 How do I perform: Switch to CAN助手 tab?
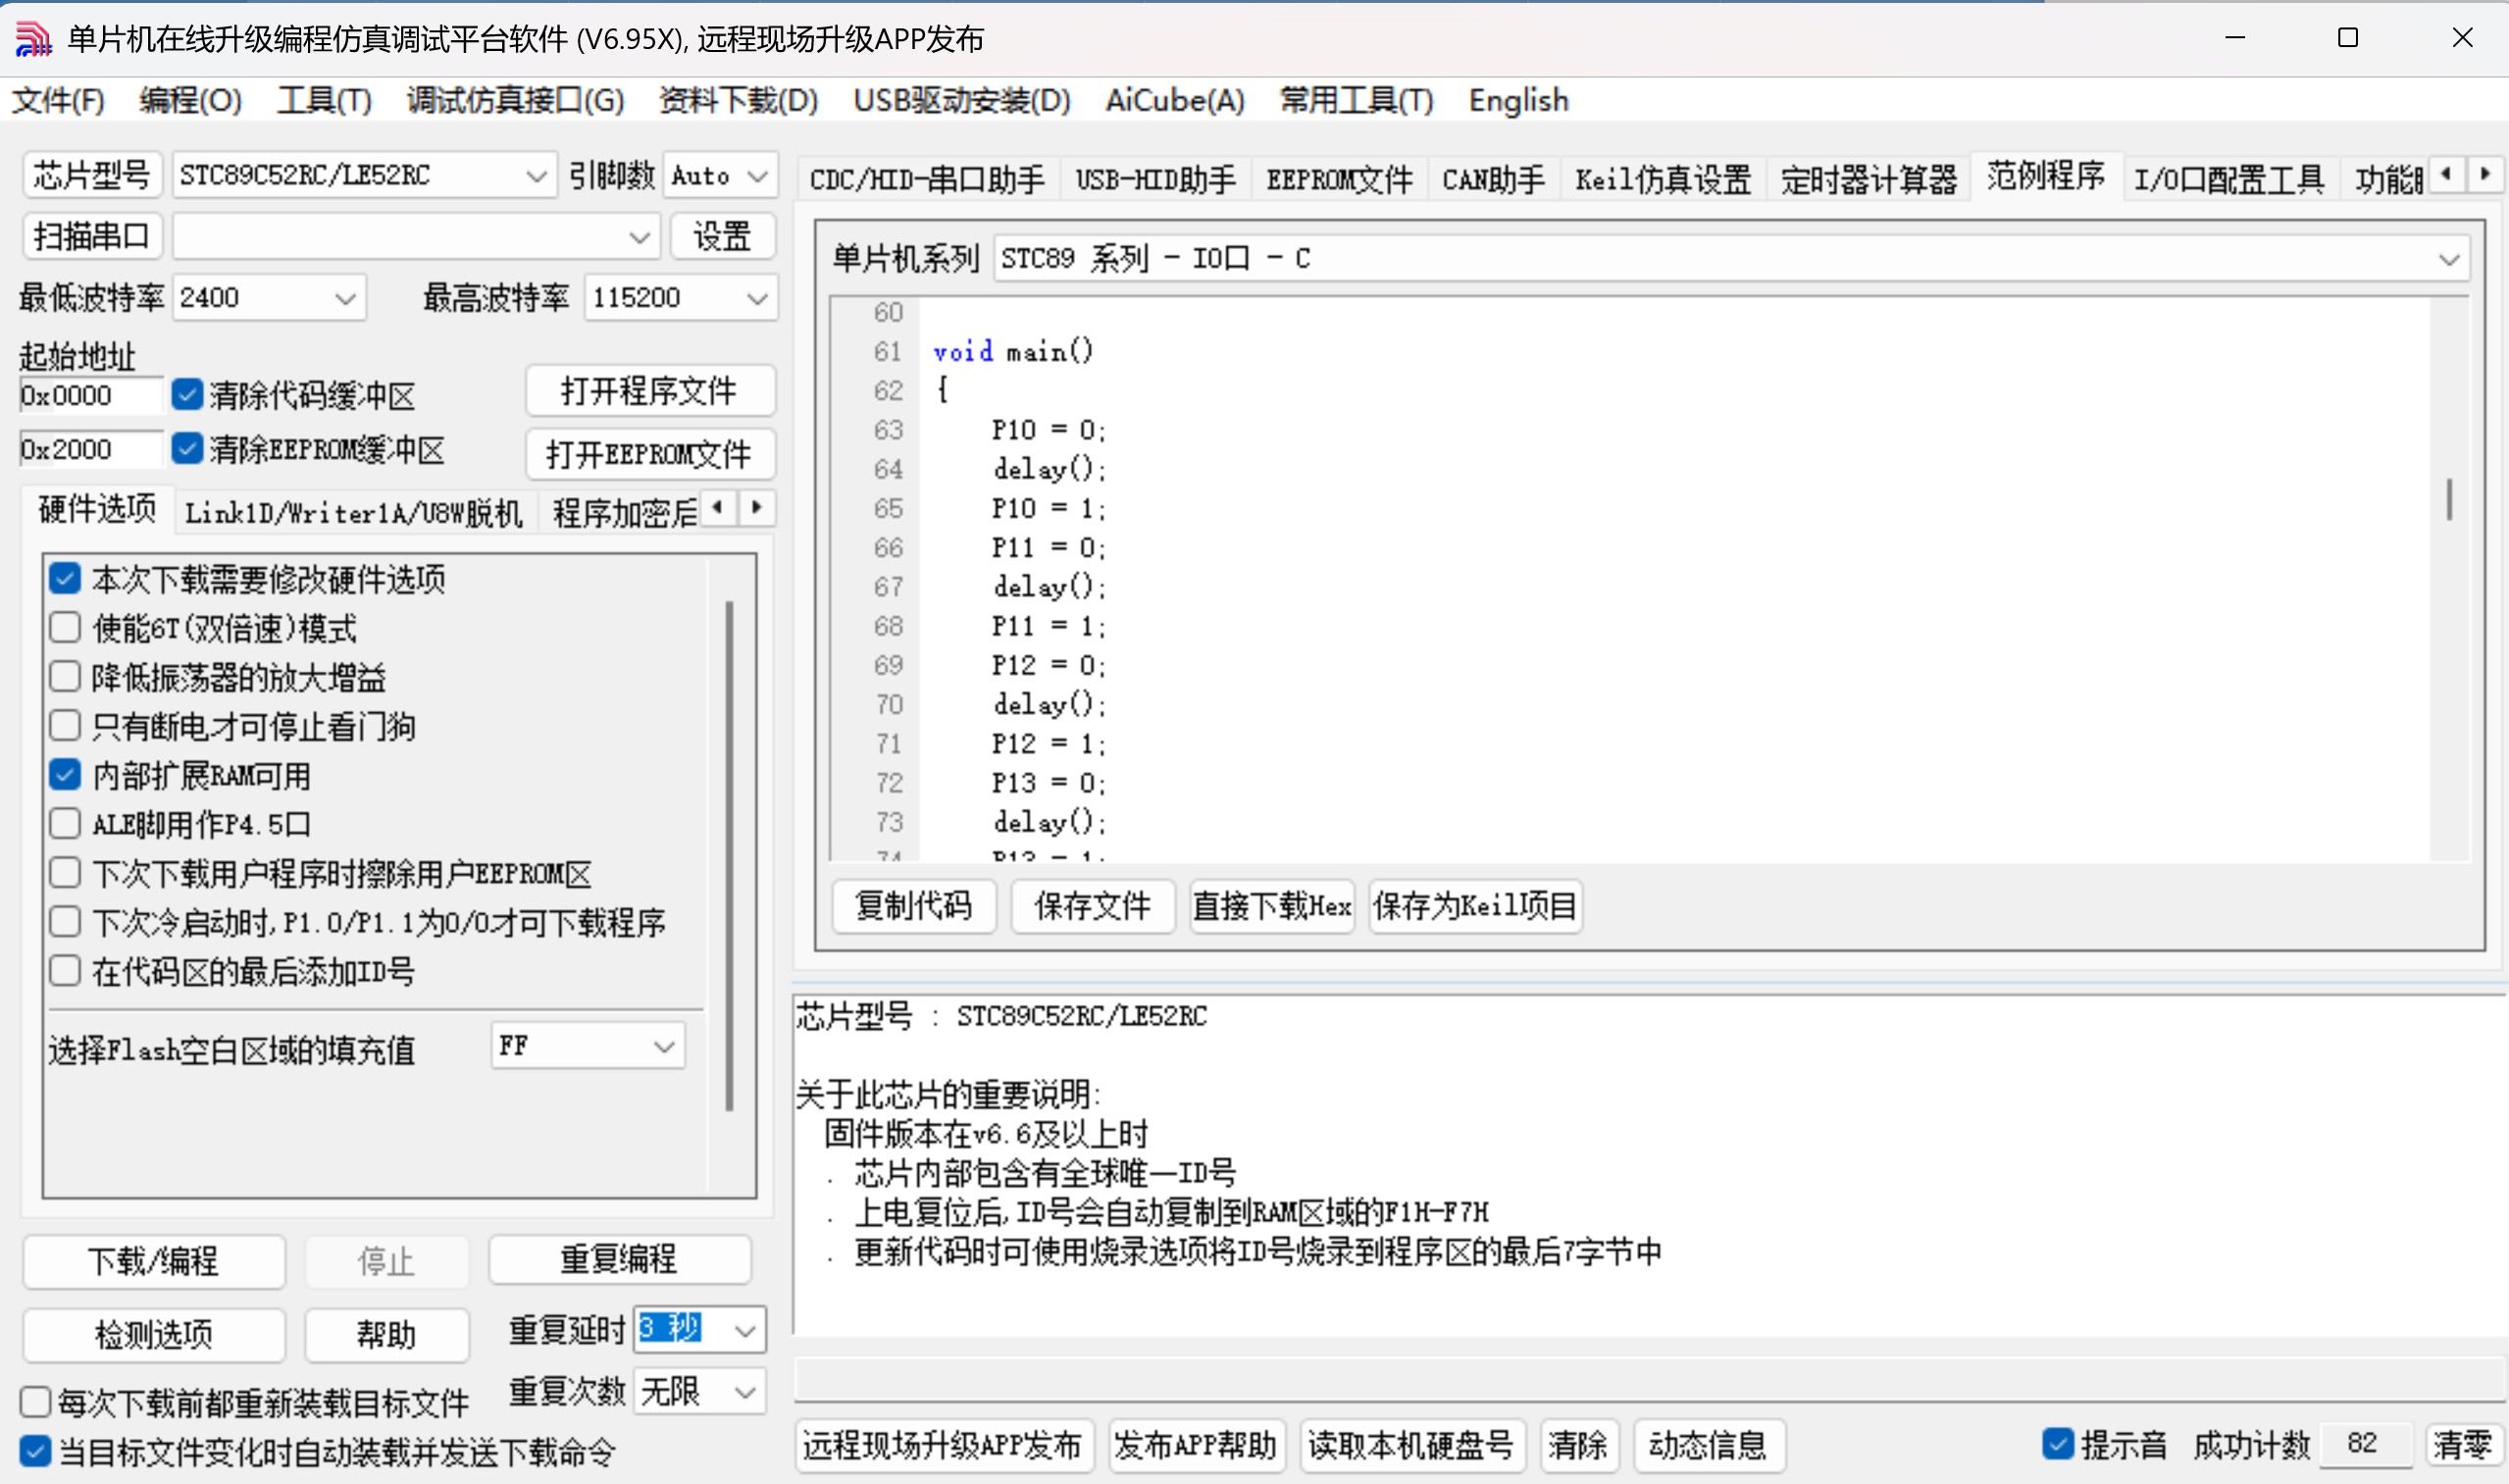(x=1493, y=179)
